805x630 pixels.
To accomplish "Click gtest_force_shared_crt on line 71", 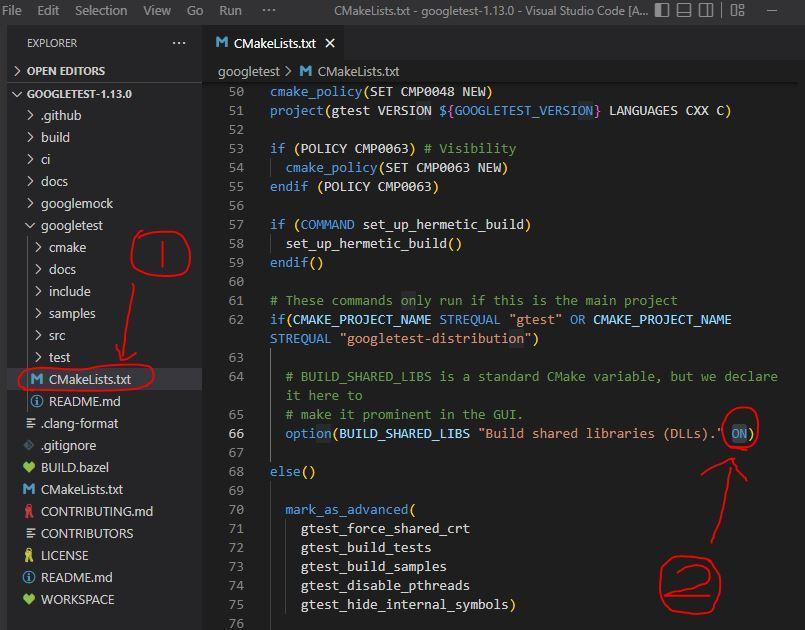I will (385, 529).
